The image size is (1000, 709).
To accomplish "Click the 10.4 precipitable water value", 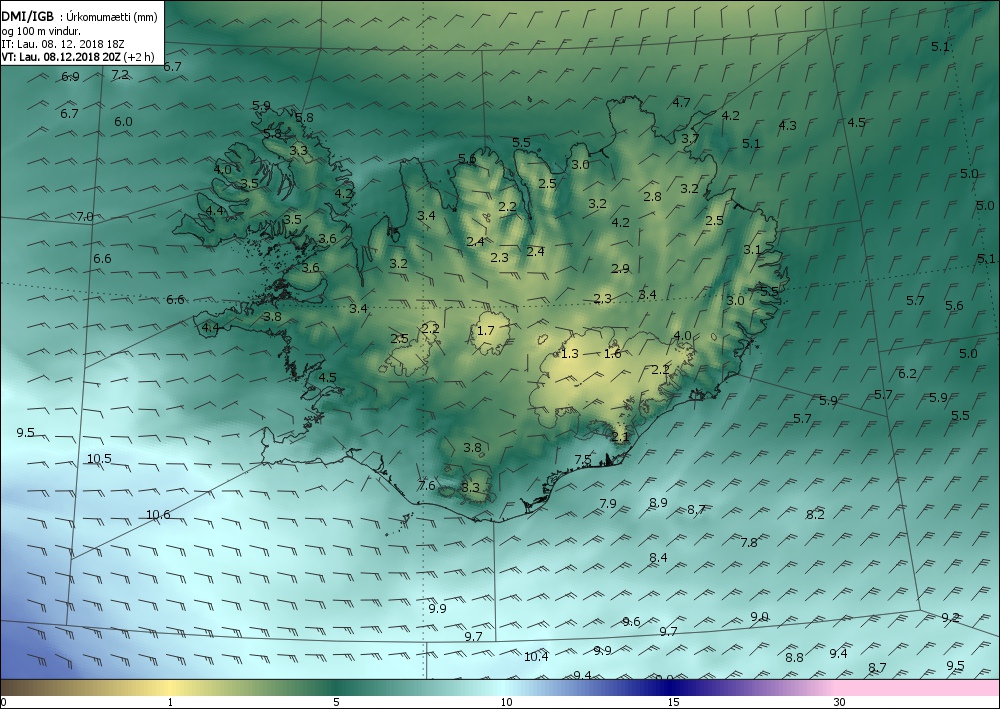I will coord(536,657).
